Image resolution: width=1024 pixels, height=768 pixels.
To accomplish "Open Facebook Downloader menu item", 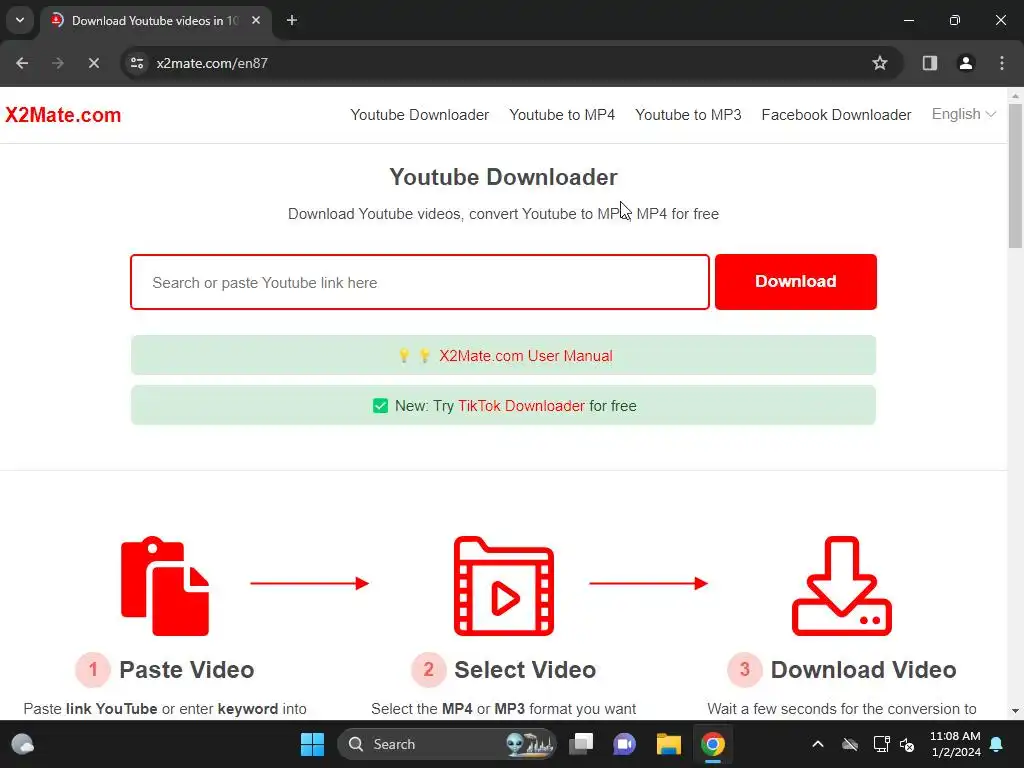I will pos(837,115).
